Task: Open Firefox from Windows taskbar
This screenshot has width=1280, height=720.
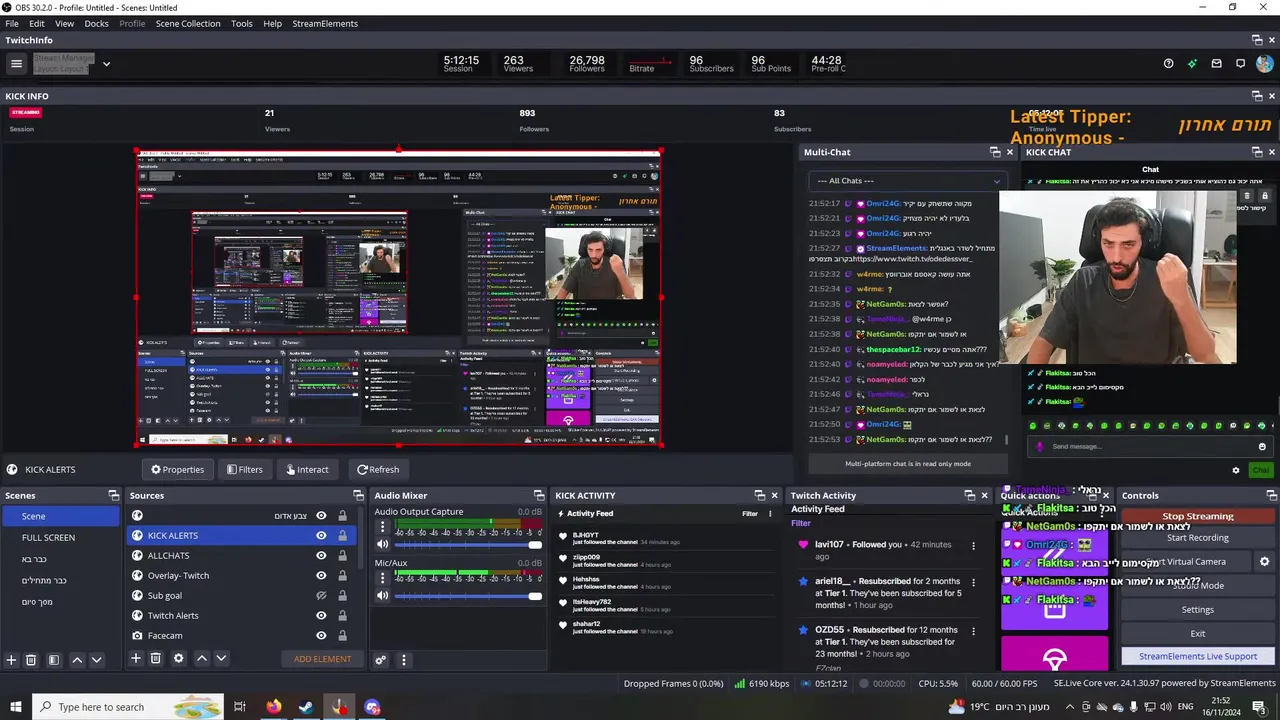Action: pyautogui.click(x=273, y=707)
